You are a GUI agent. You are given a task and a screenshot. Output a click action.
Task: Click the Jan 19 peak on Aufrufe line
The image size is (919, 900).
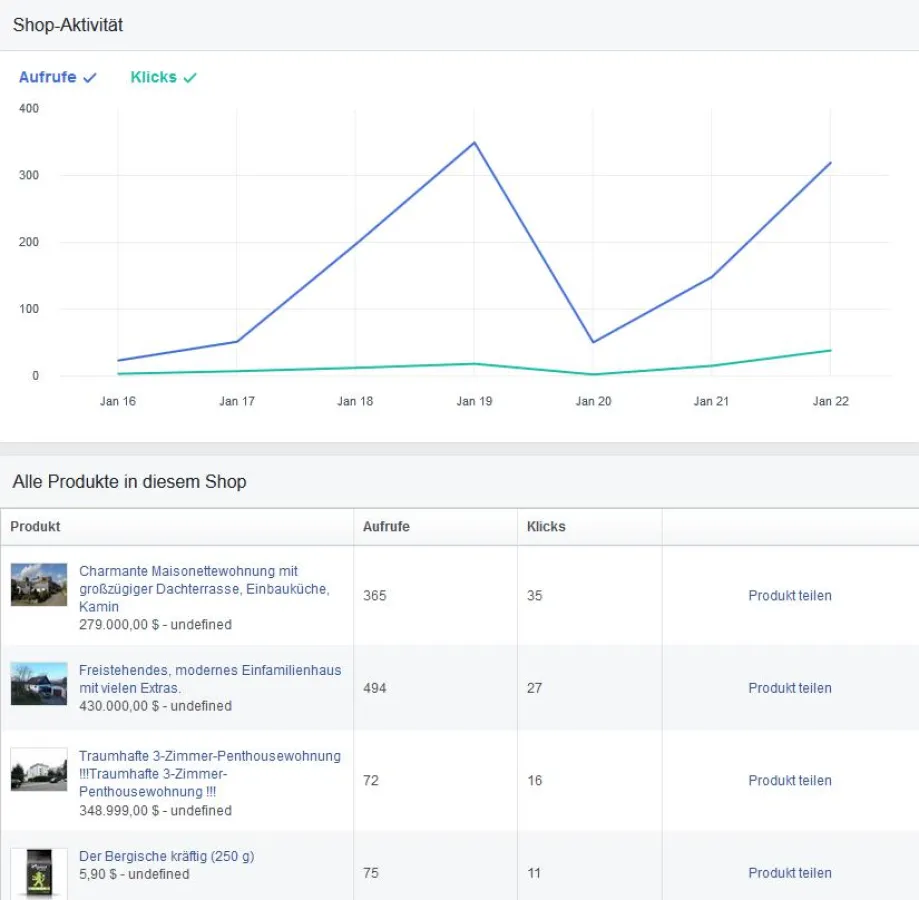(474, 142)
